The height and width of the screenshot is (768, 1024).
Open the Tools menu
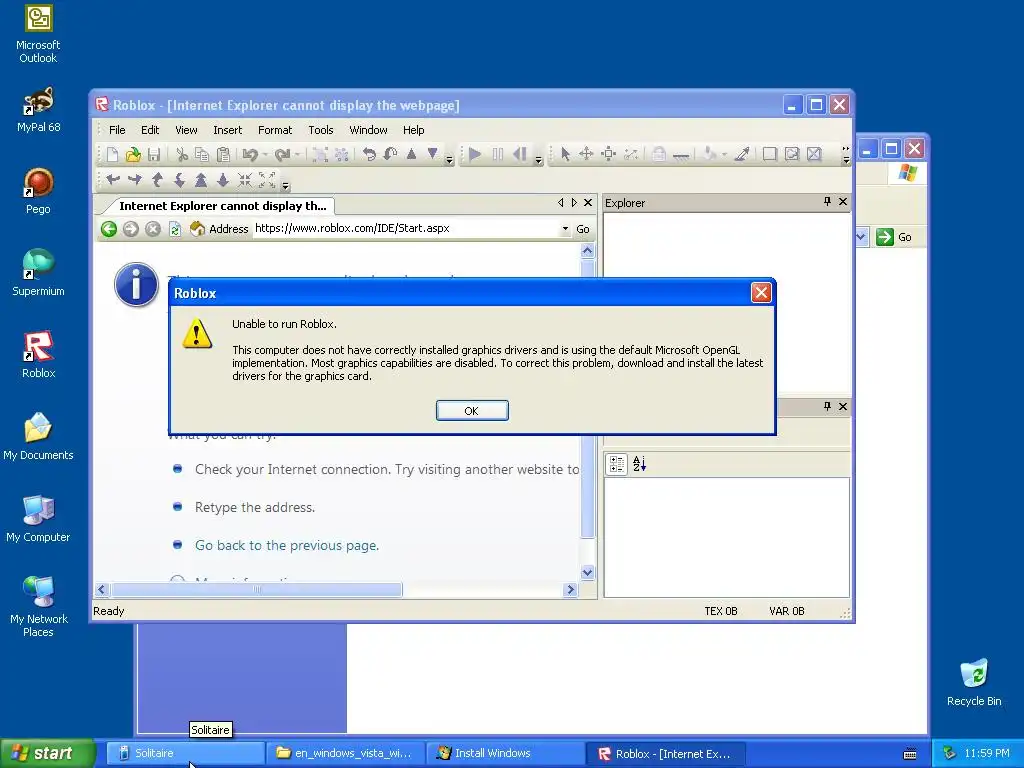[x=321, y=130]
